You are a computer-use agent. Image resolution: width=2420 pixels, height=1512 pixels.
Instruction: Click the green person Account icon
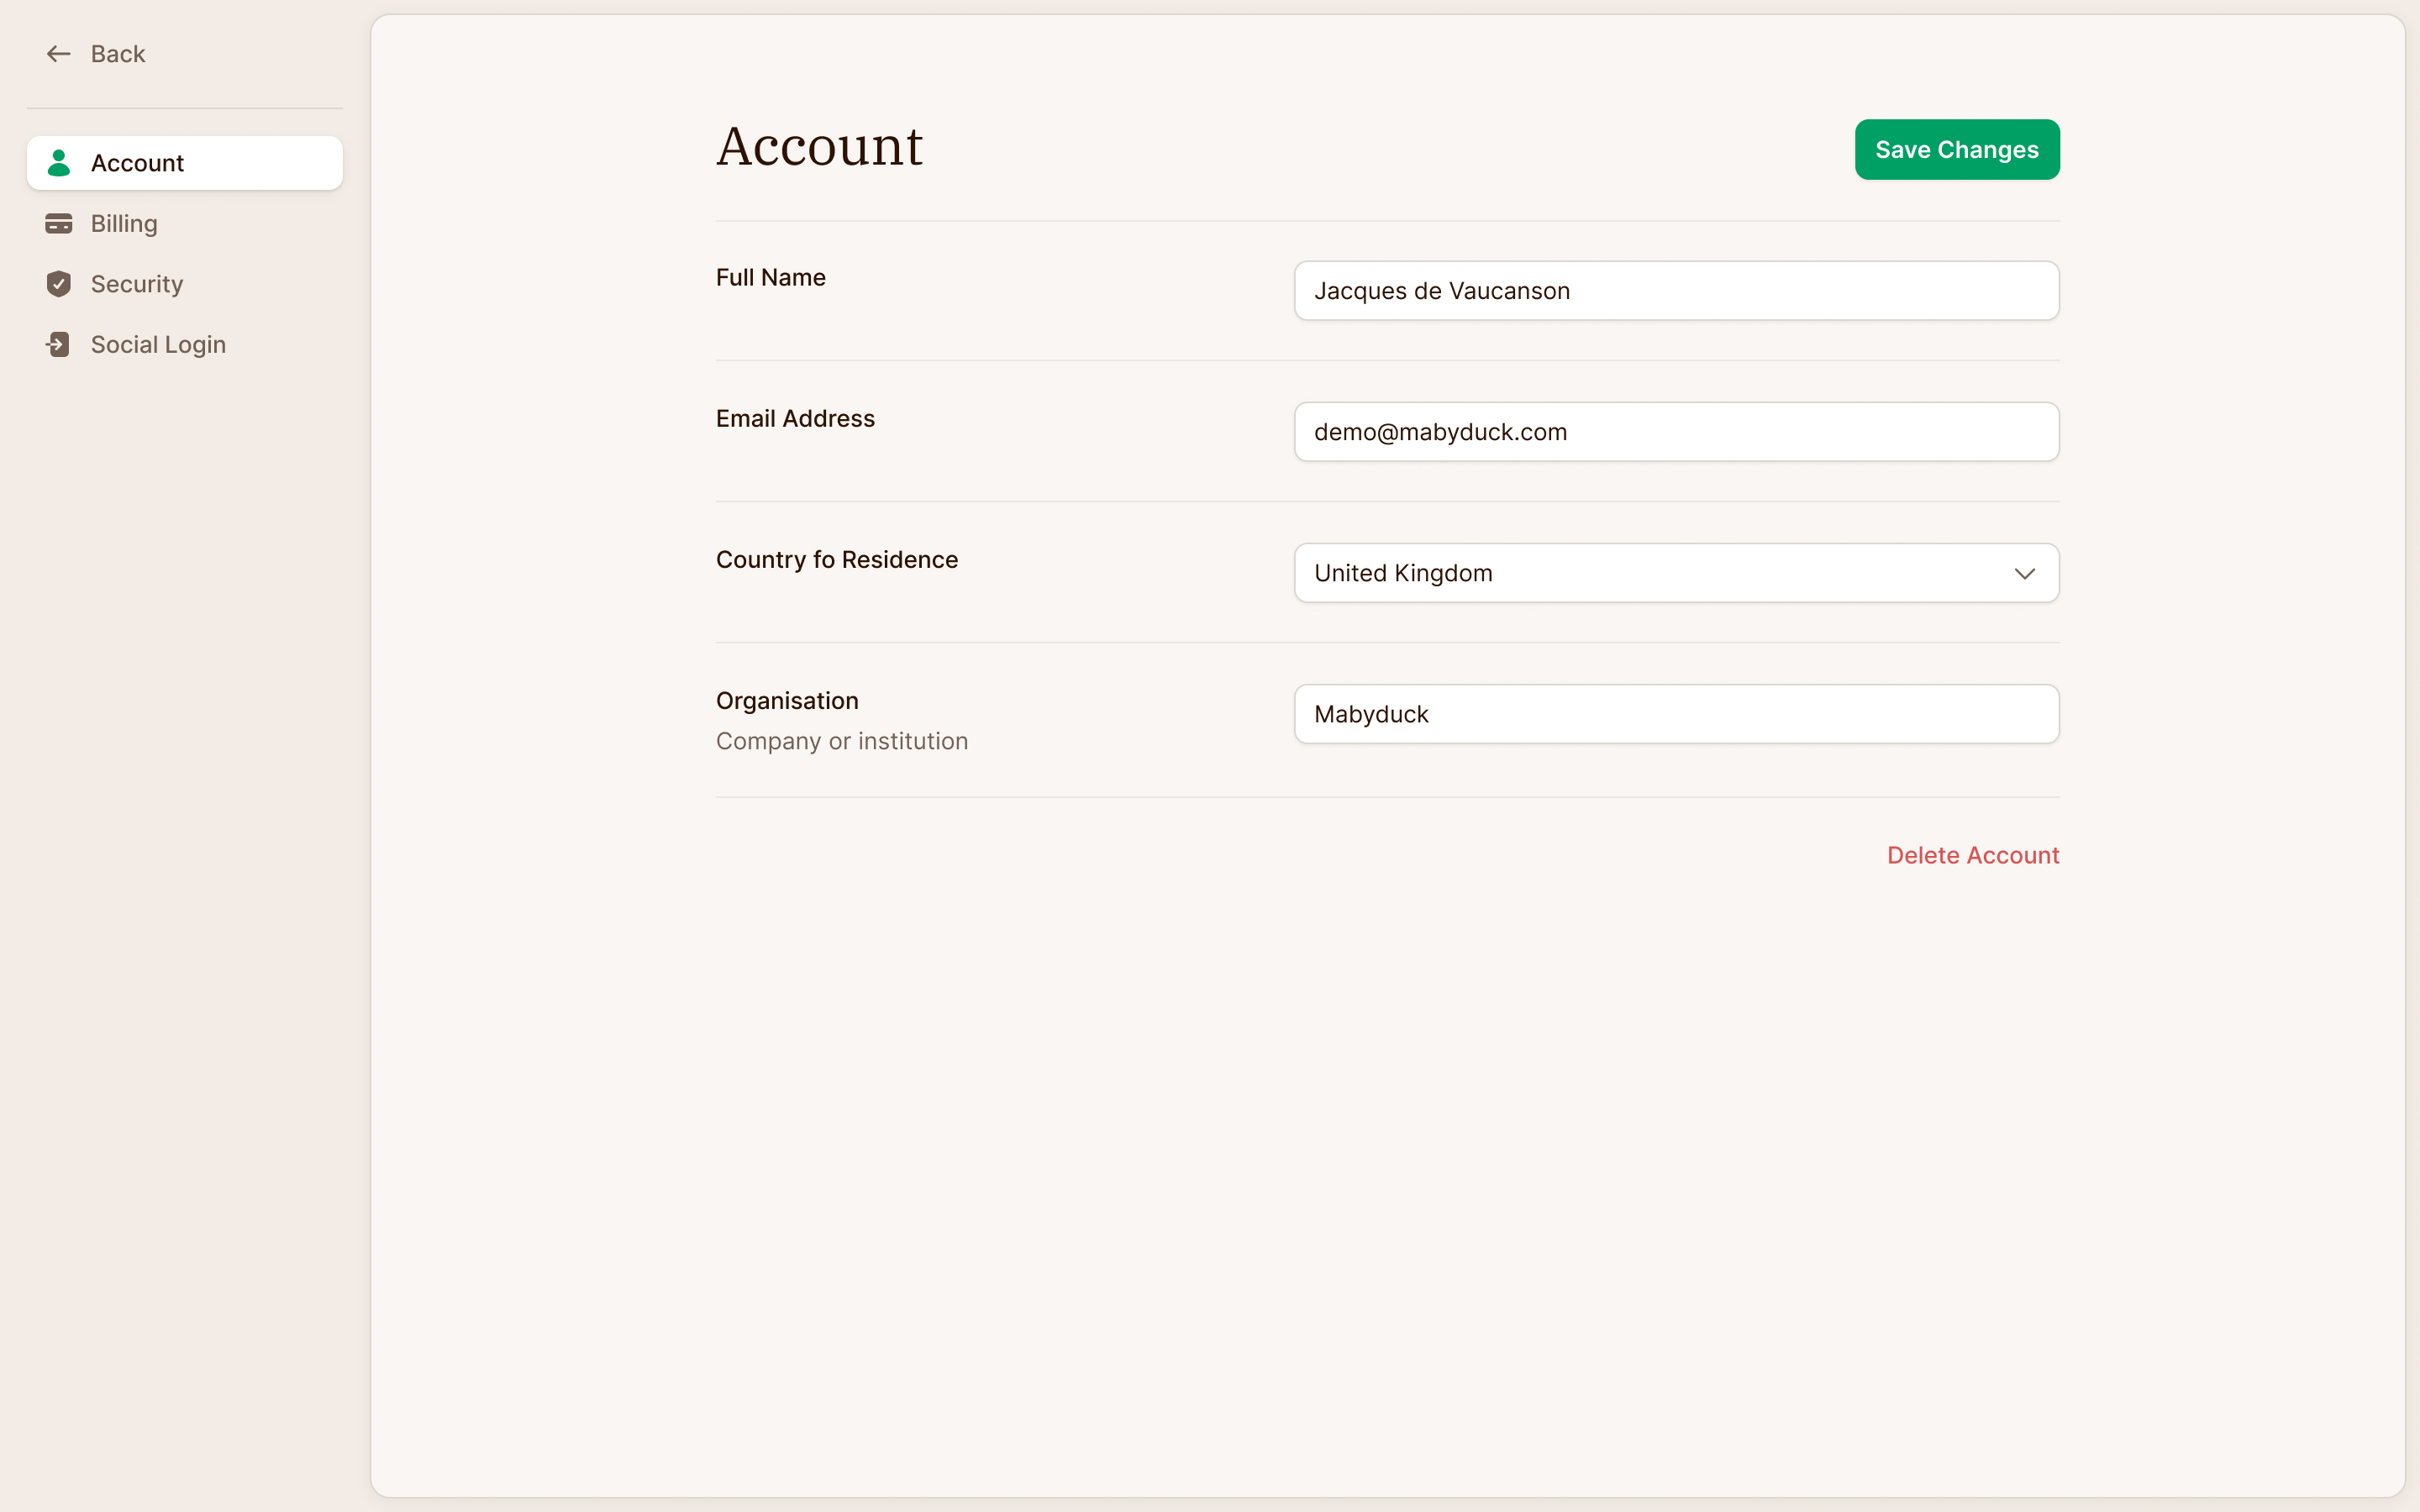tap(59, 163)
